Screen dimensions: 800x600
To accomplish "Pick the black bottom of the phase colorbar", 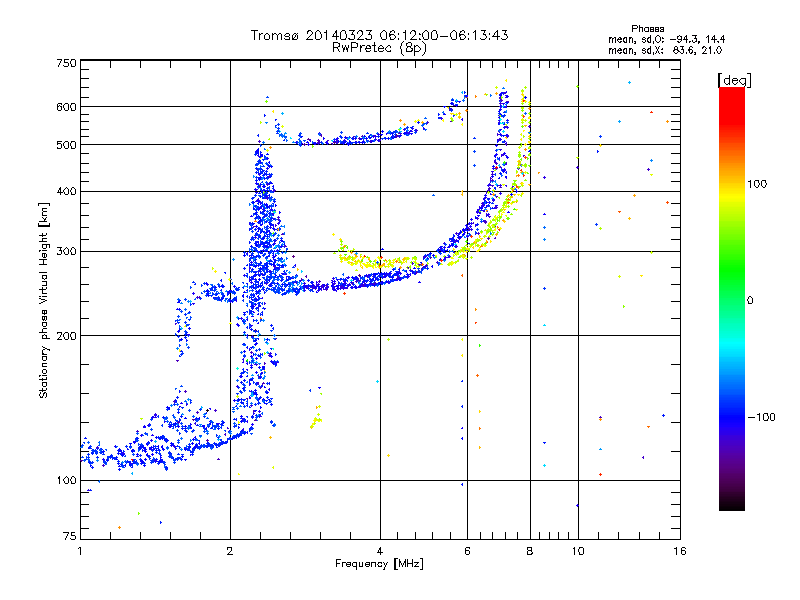I will click(x=732, y=503).
